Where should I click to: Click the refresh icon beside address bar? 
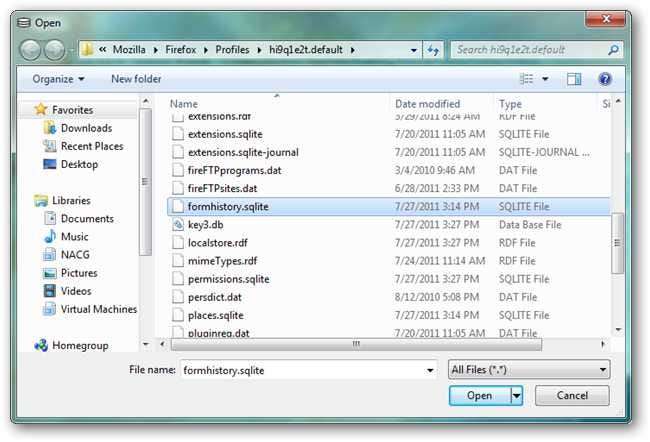(x=433, y=50)
